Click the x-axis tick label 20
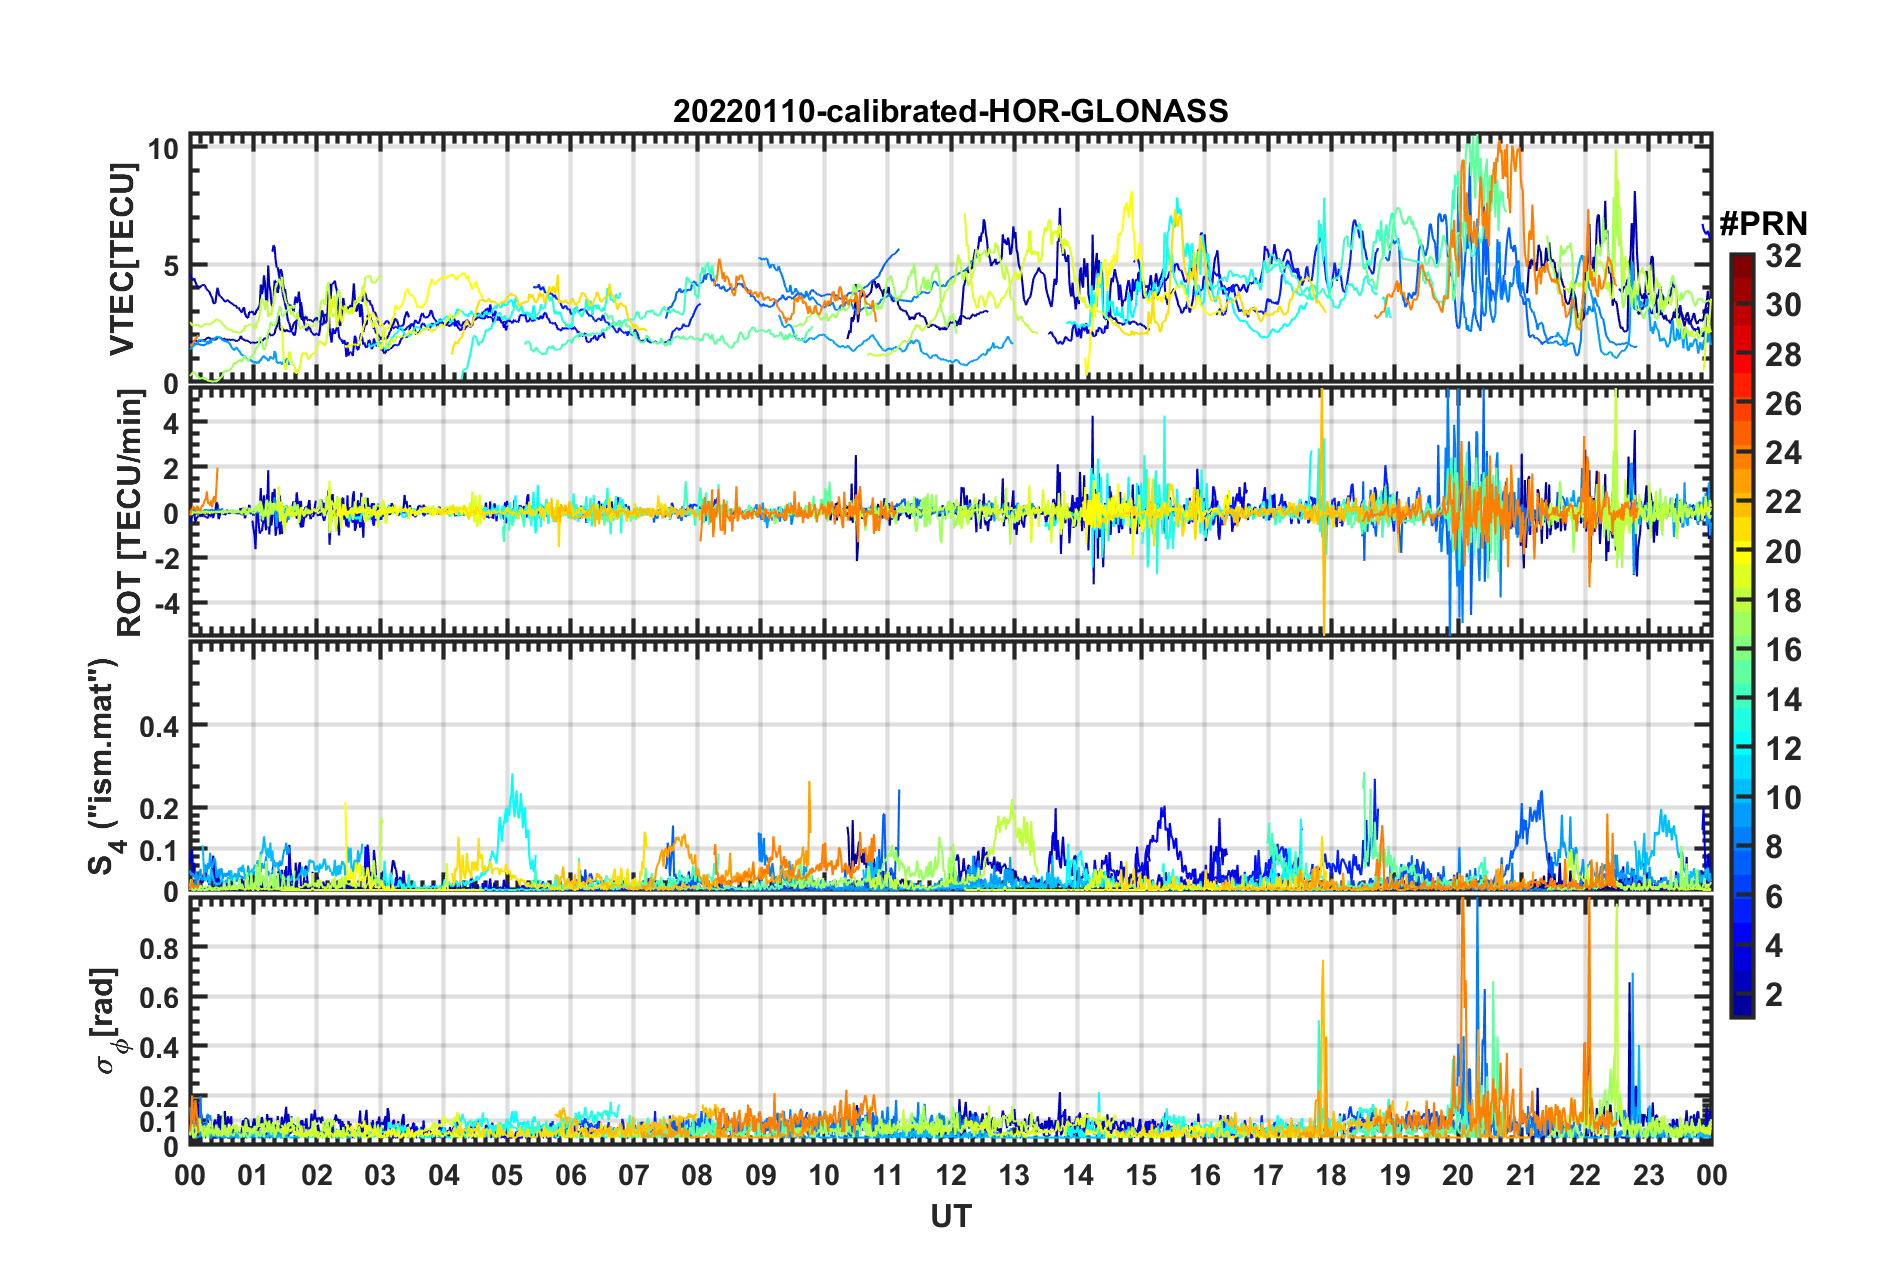Screen dimensions: 1902x1272 coord(1458,1176)
